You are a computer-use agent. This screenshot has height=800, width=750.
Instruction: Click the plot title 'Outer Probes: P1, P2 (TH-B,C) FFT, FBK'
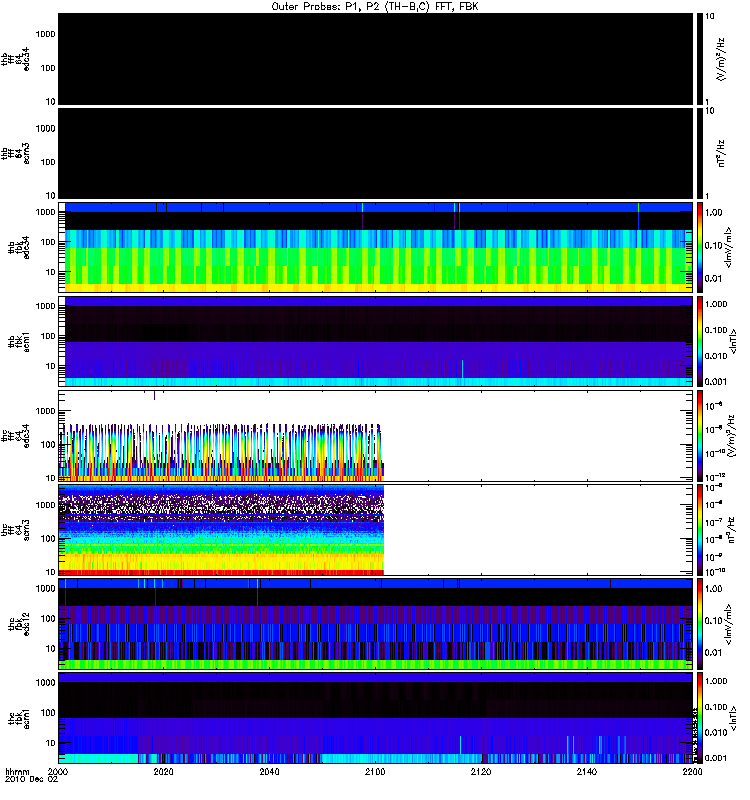coord(375,7)
